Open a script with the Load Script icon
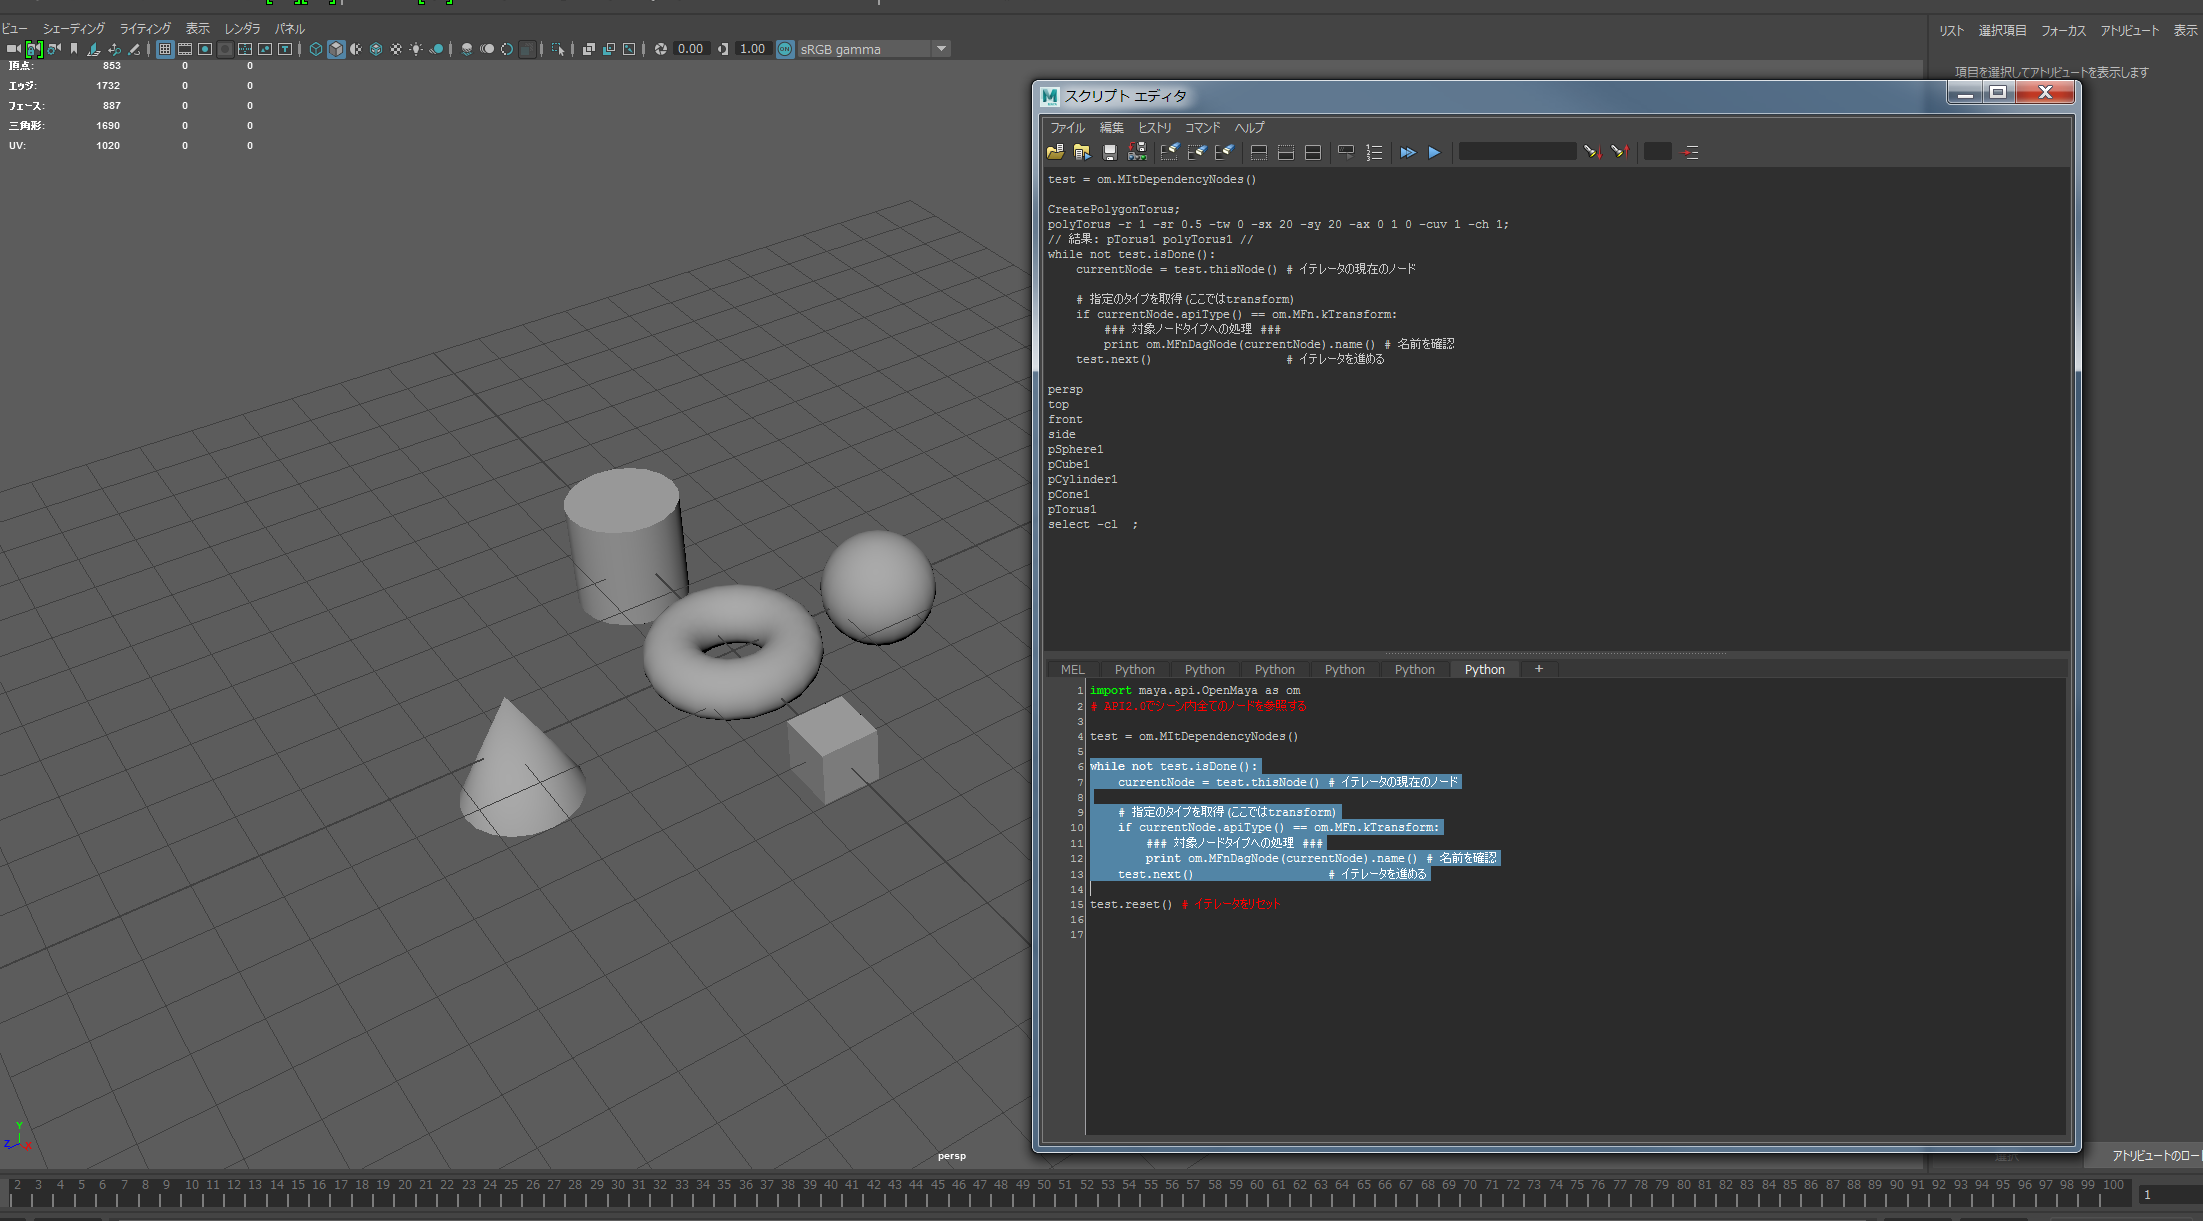 pyautogui.click(x=1056, y=152)
